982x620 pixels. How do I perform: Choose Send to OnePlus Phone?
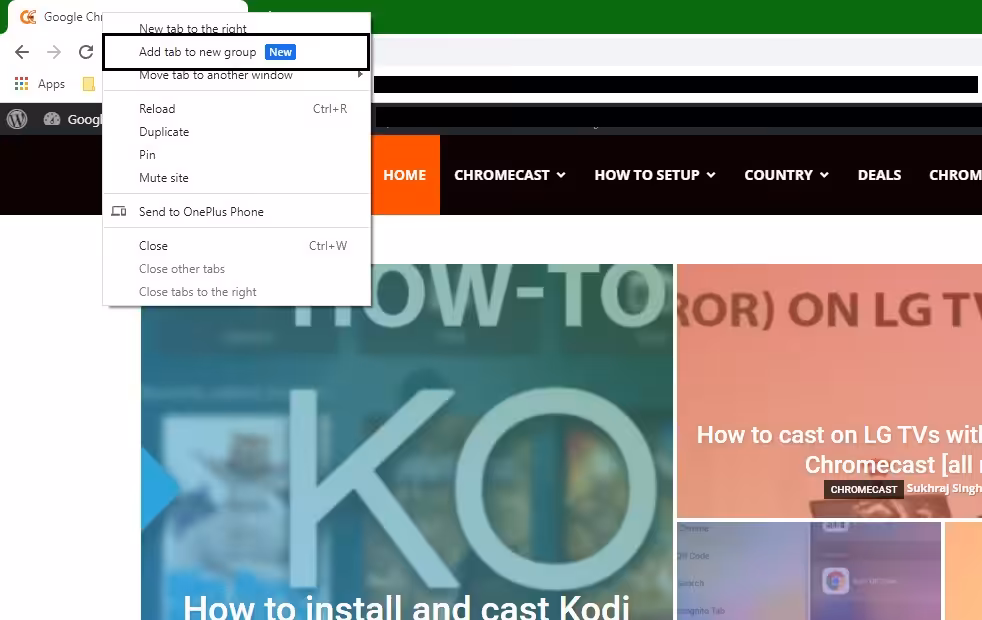pyautogui.click(x=237, y=212)
